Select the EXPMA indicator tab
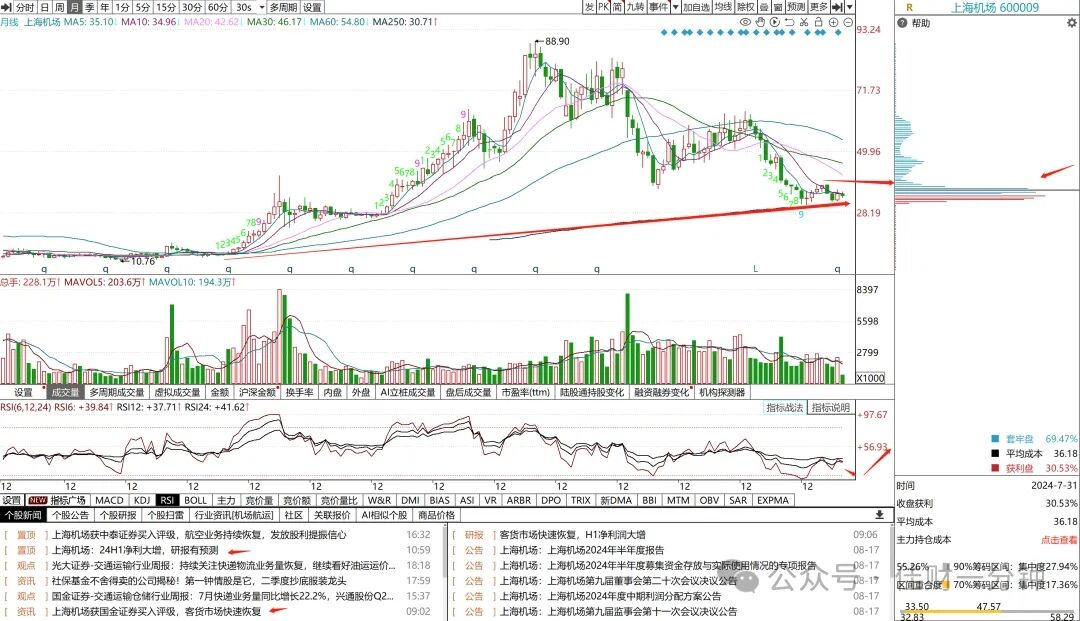 click(x=773, y=501)
